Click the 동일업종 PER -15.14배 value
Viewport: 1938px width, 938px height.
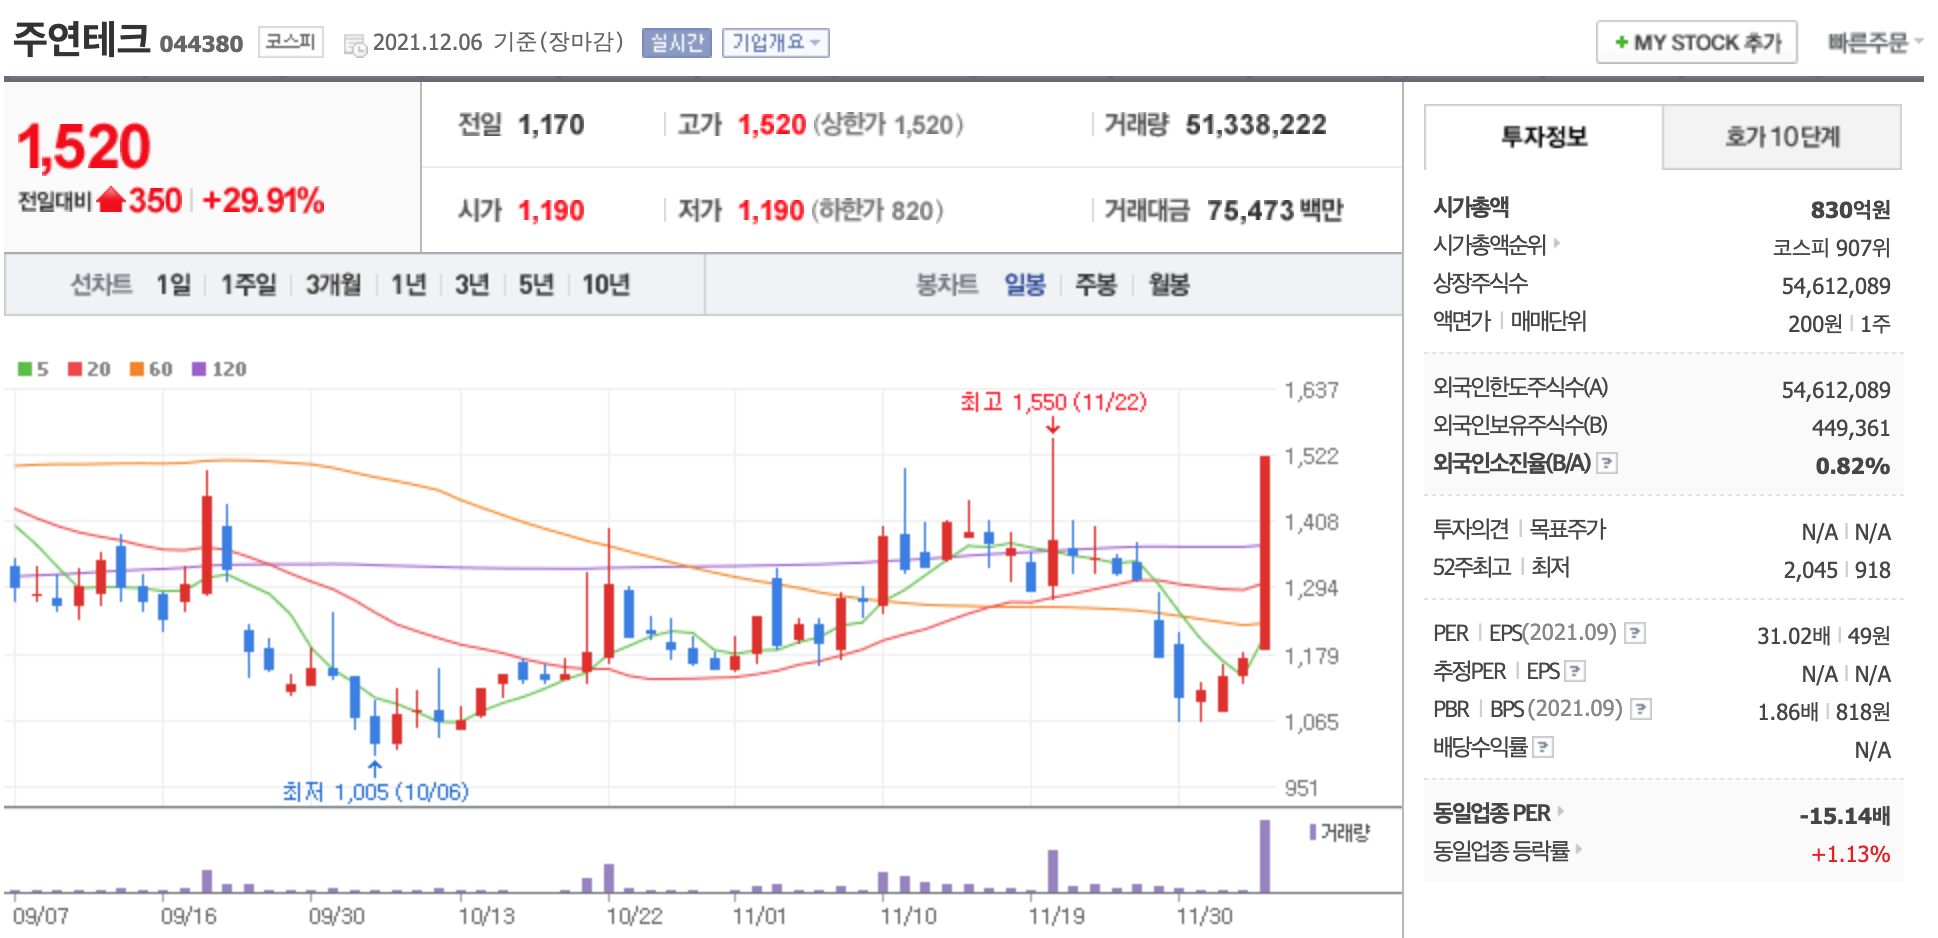[x=1844, y=816]
